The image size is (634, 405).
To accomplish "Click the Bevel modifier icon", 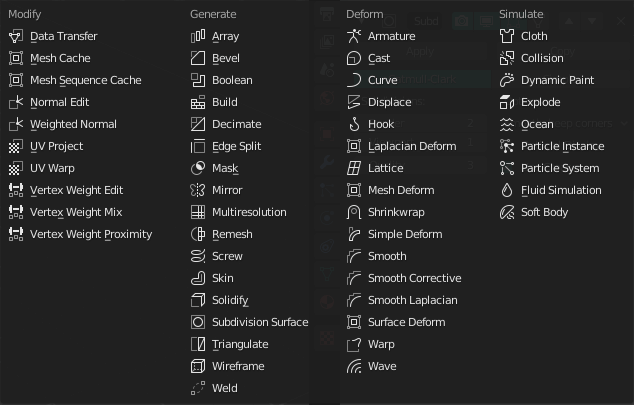I will (x=198, y=58).
